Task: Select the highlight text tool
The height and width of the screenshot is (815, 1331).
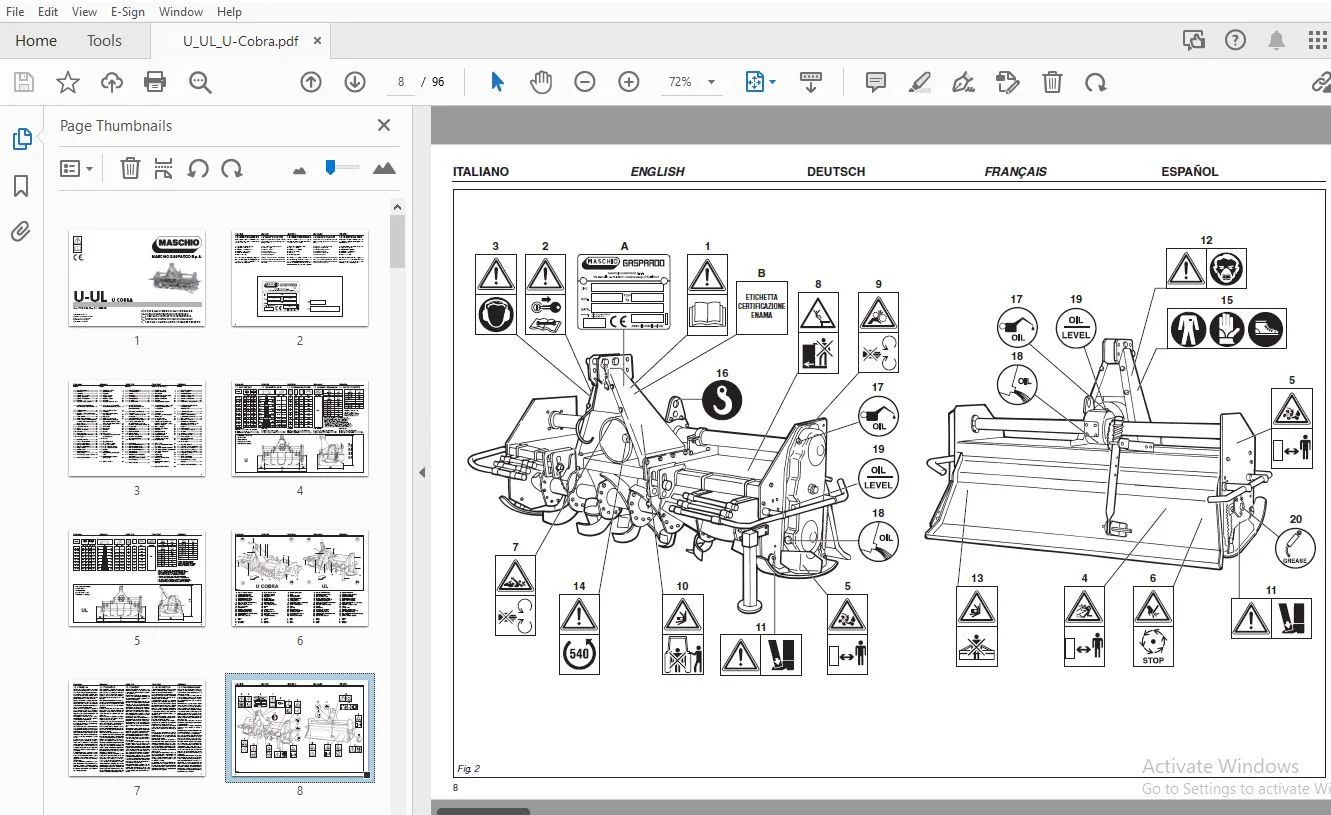Action: [920, 82]
